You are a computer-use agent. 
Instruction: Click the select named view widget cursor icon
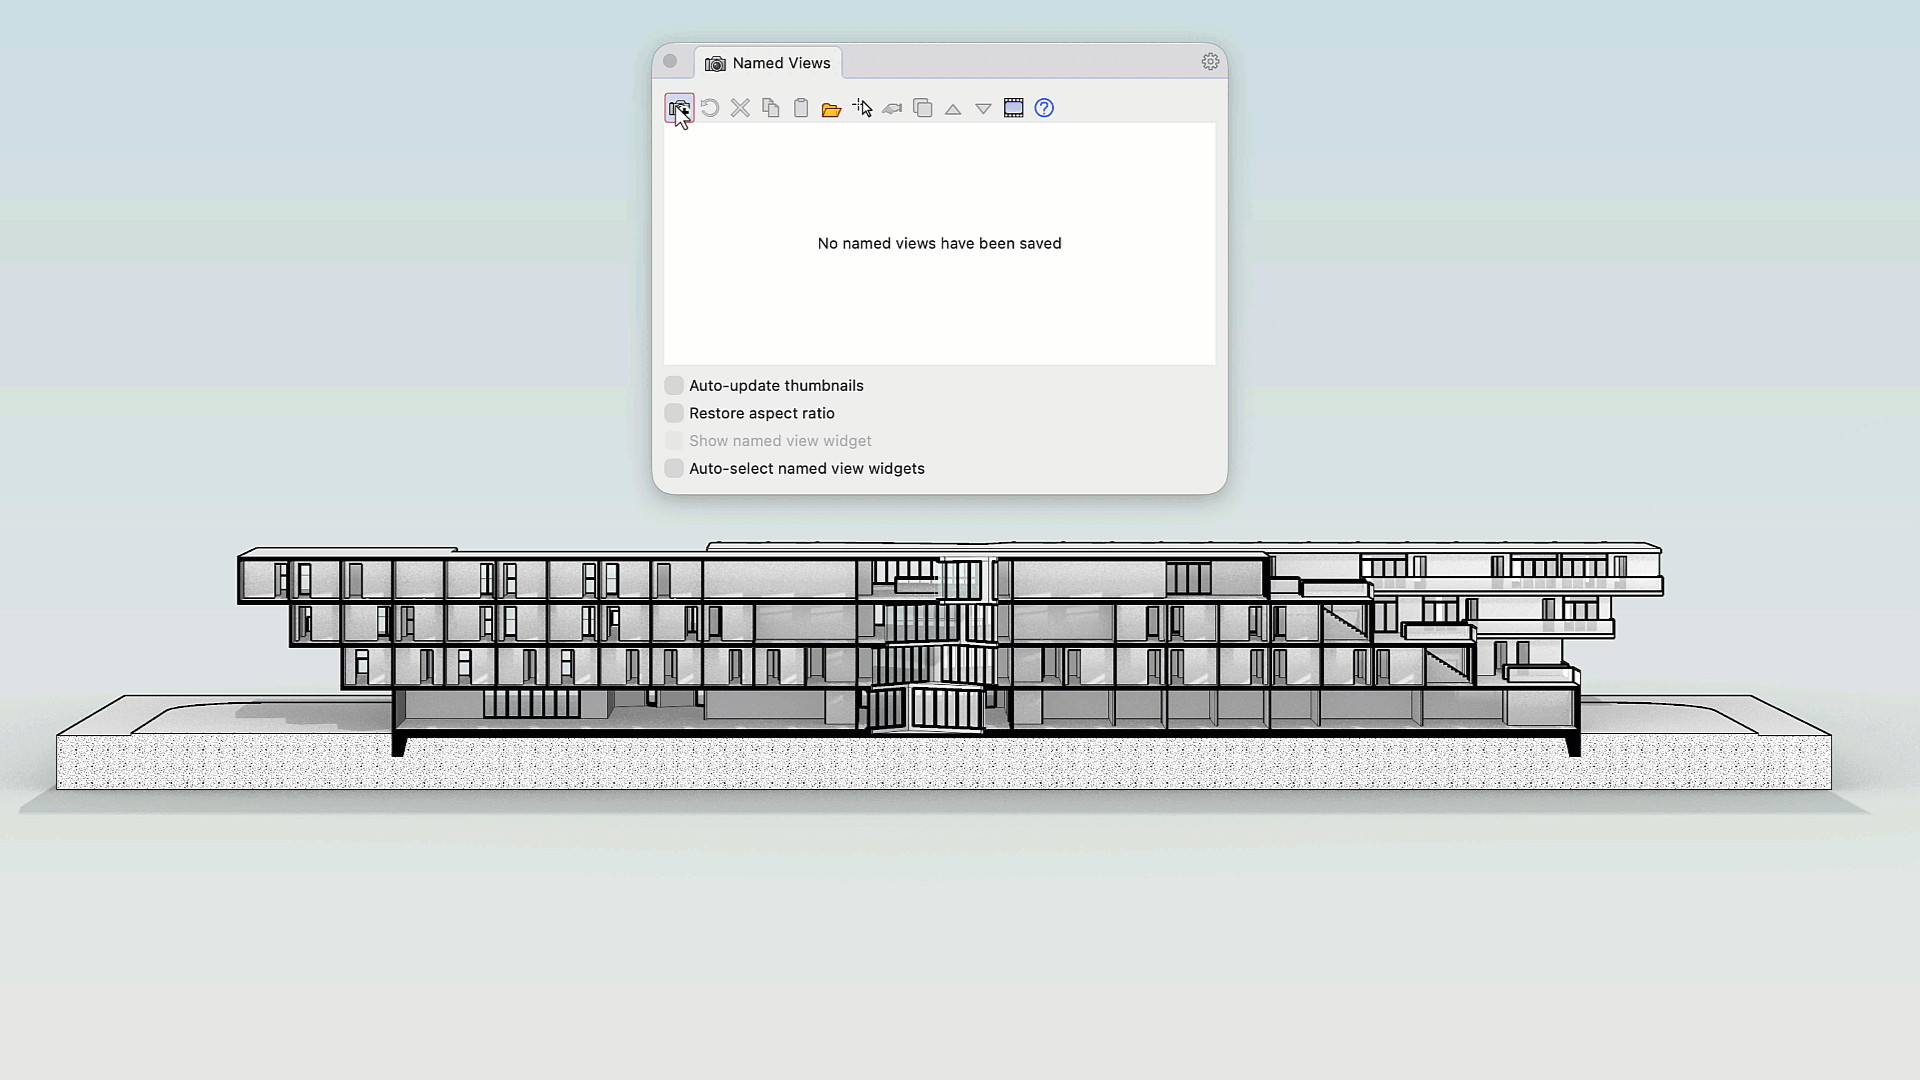(x=862, y=108)
